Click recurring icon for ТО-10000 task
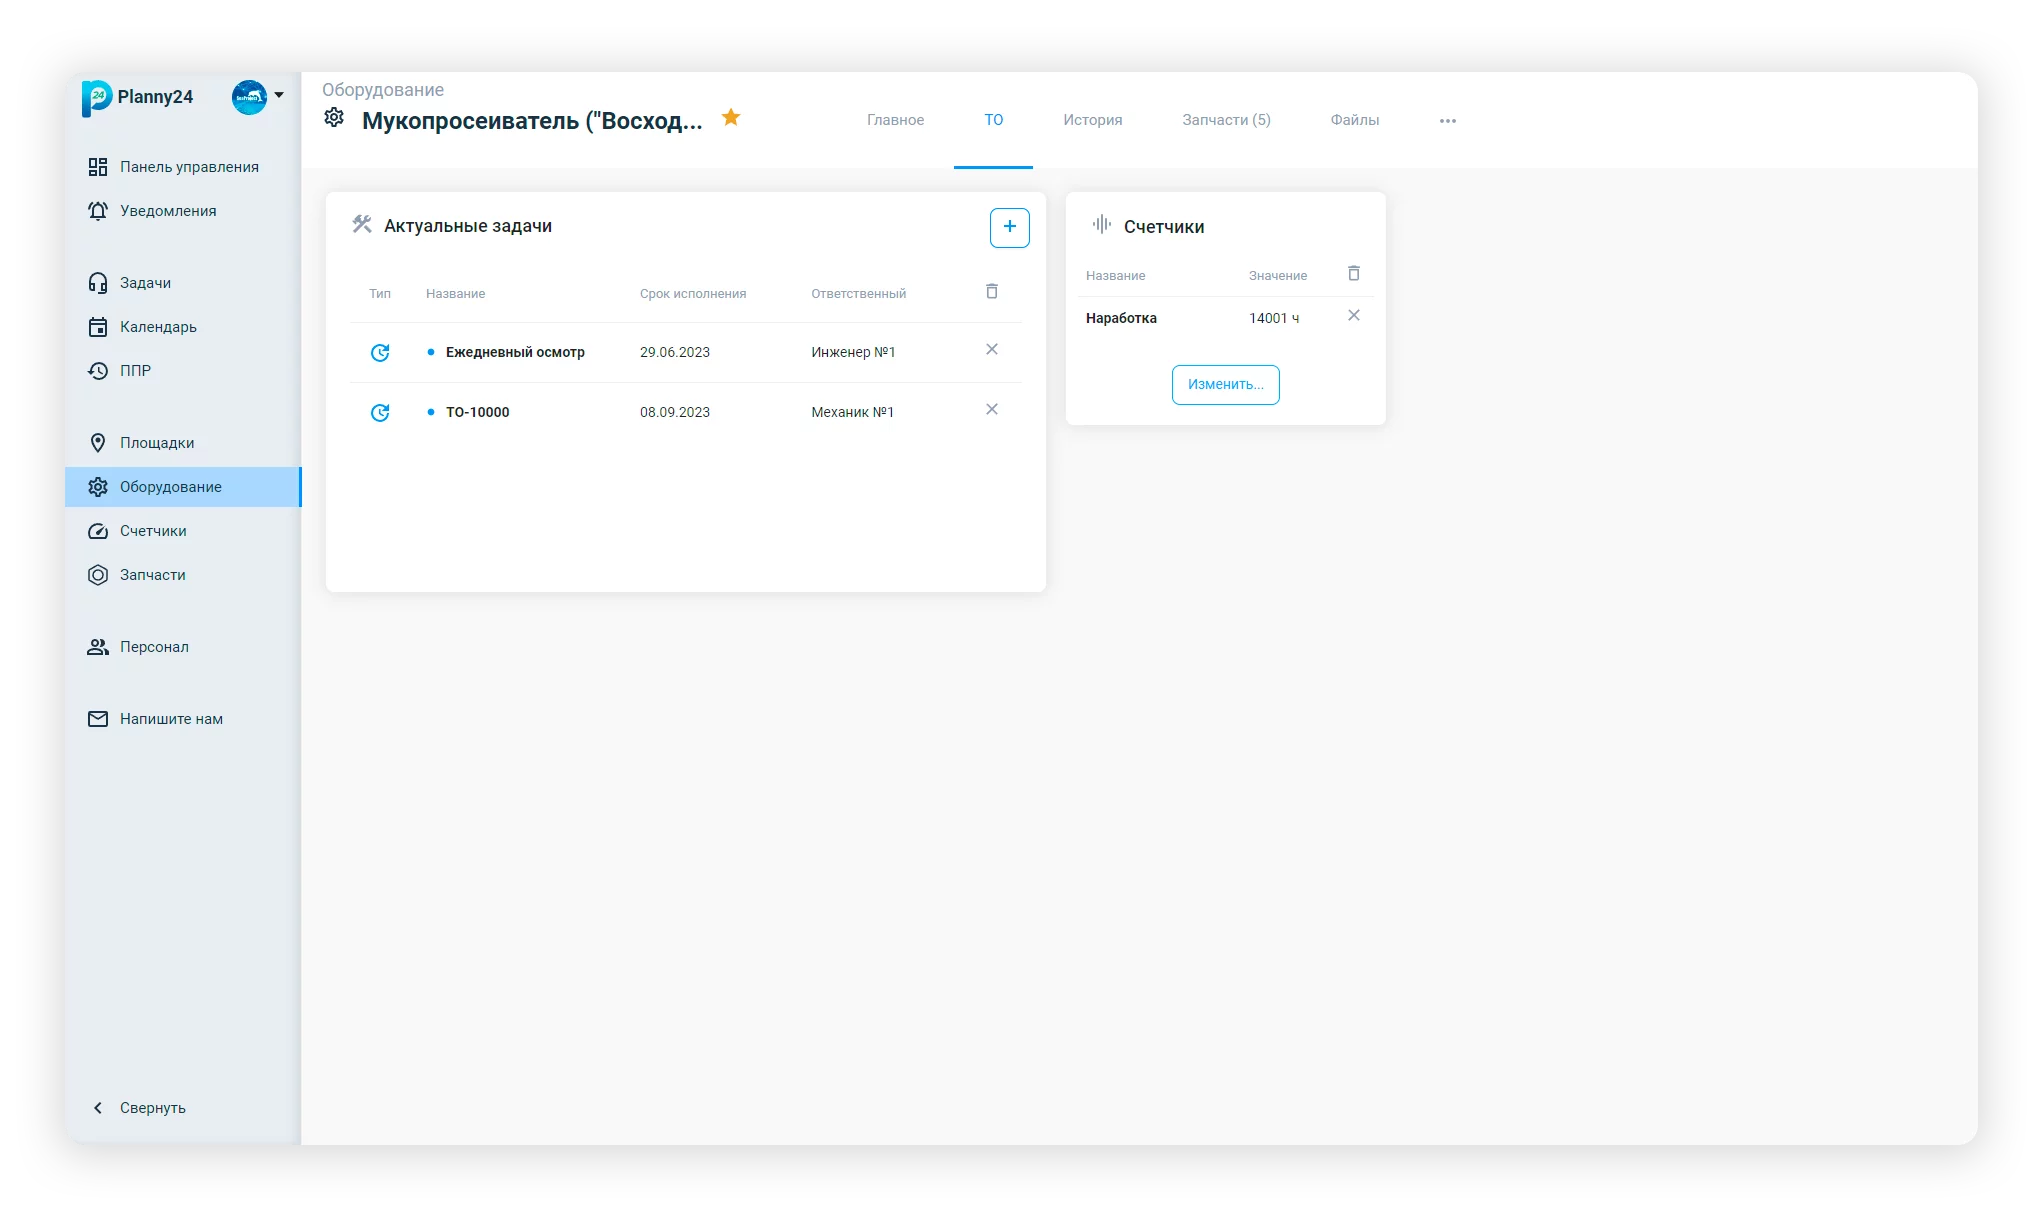This screenshot has height=1216, width=2041. click(x=380, y=412)
